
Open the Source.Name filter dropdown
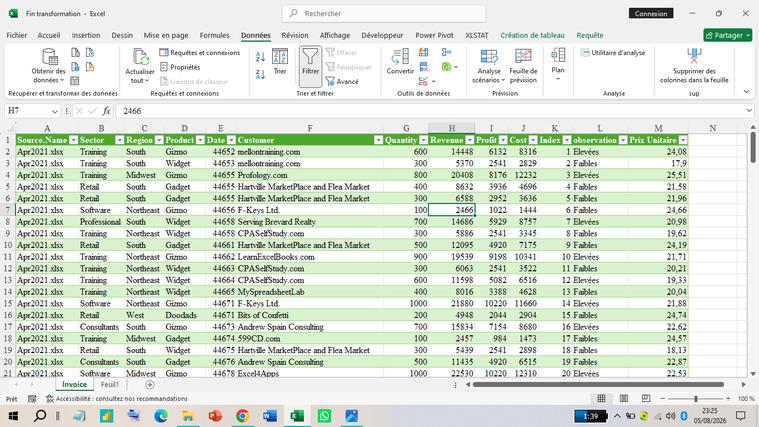pyautogui.click(x=73, y=140)
